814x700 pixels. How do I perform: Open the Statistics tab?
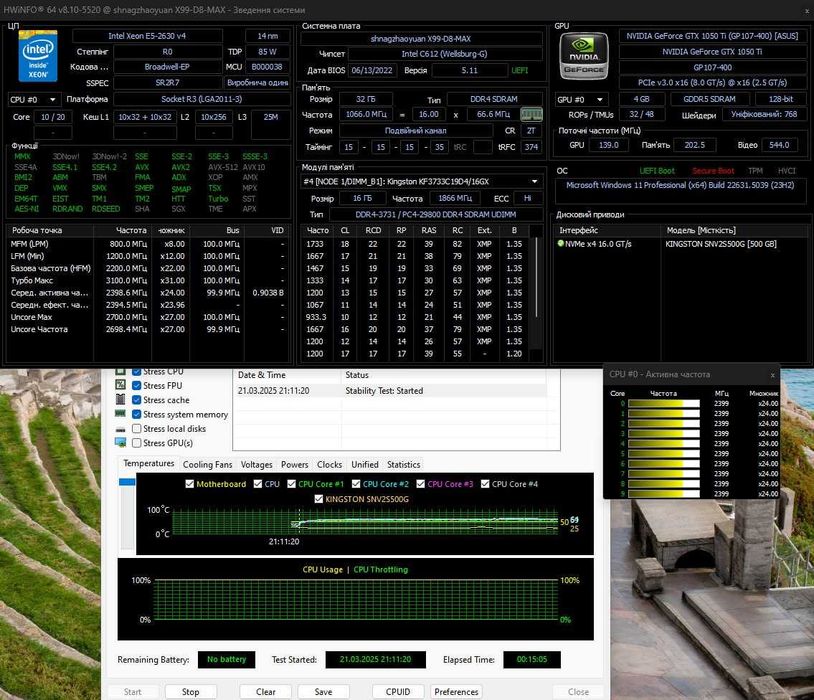coord(403,465)
